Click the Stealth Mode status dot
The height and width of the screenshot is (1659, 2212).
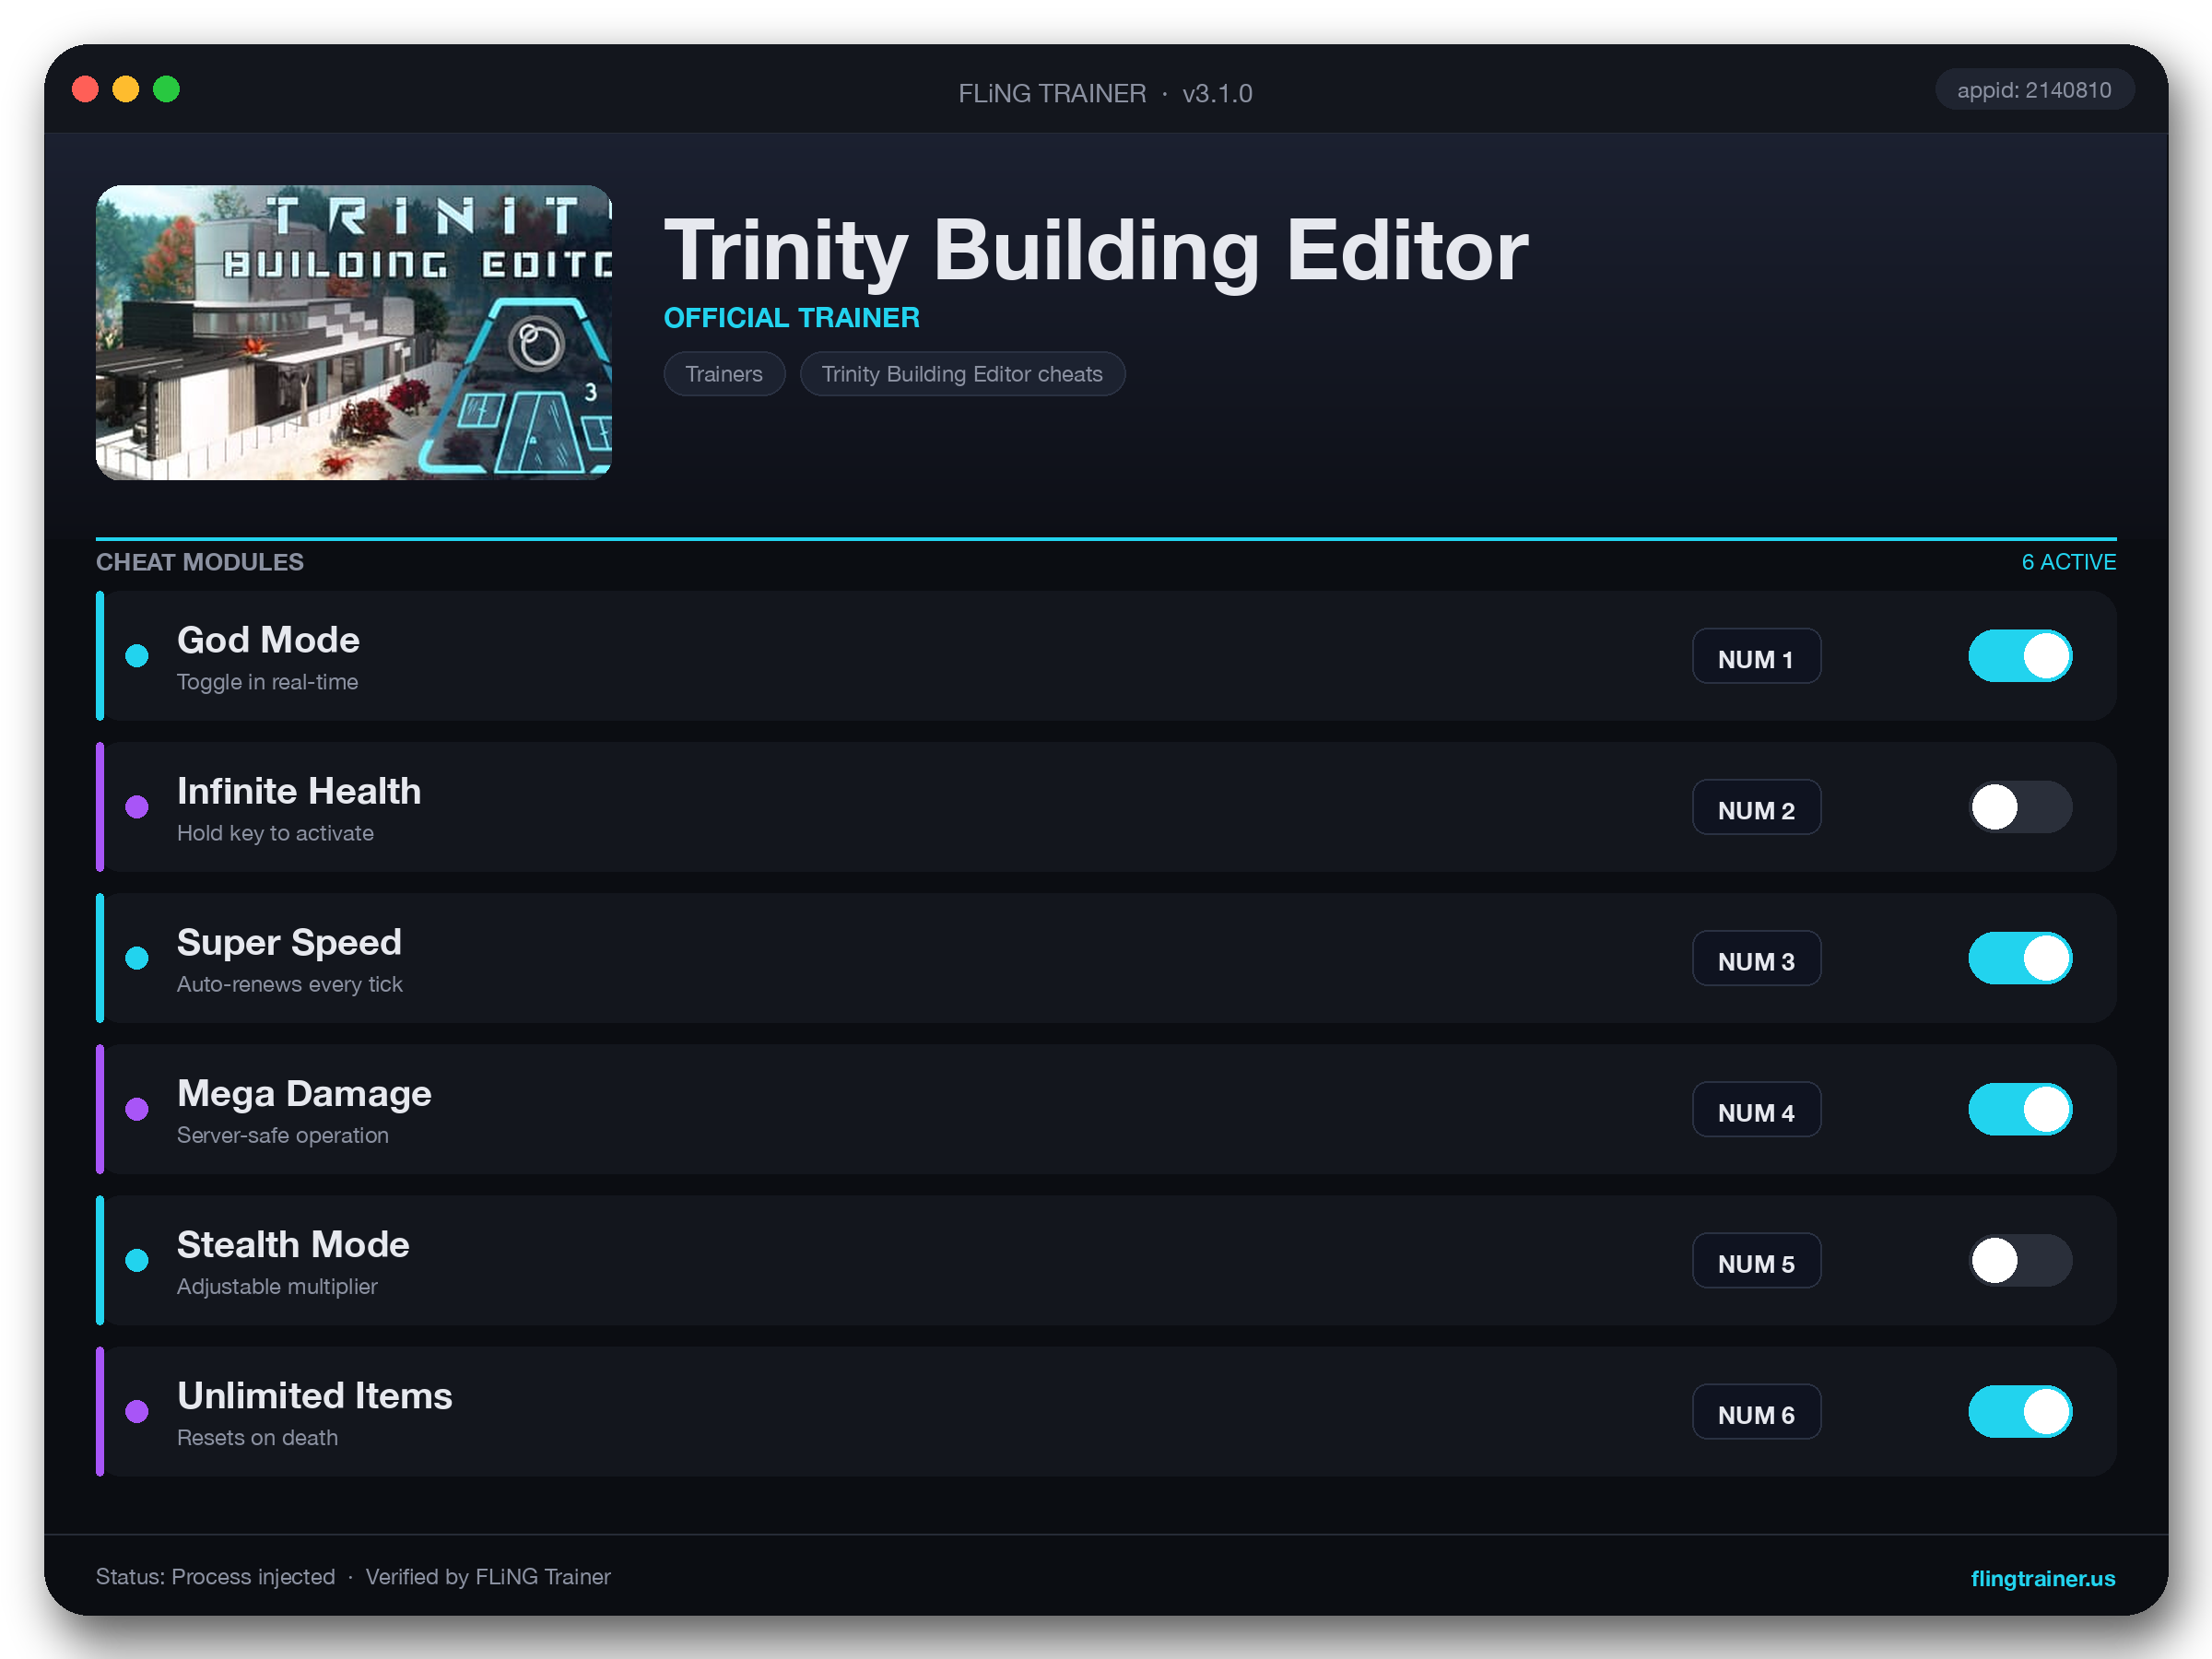tap(137, 1260)
